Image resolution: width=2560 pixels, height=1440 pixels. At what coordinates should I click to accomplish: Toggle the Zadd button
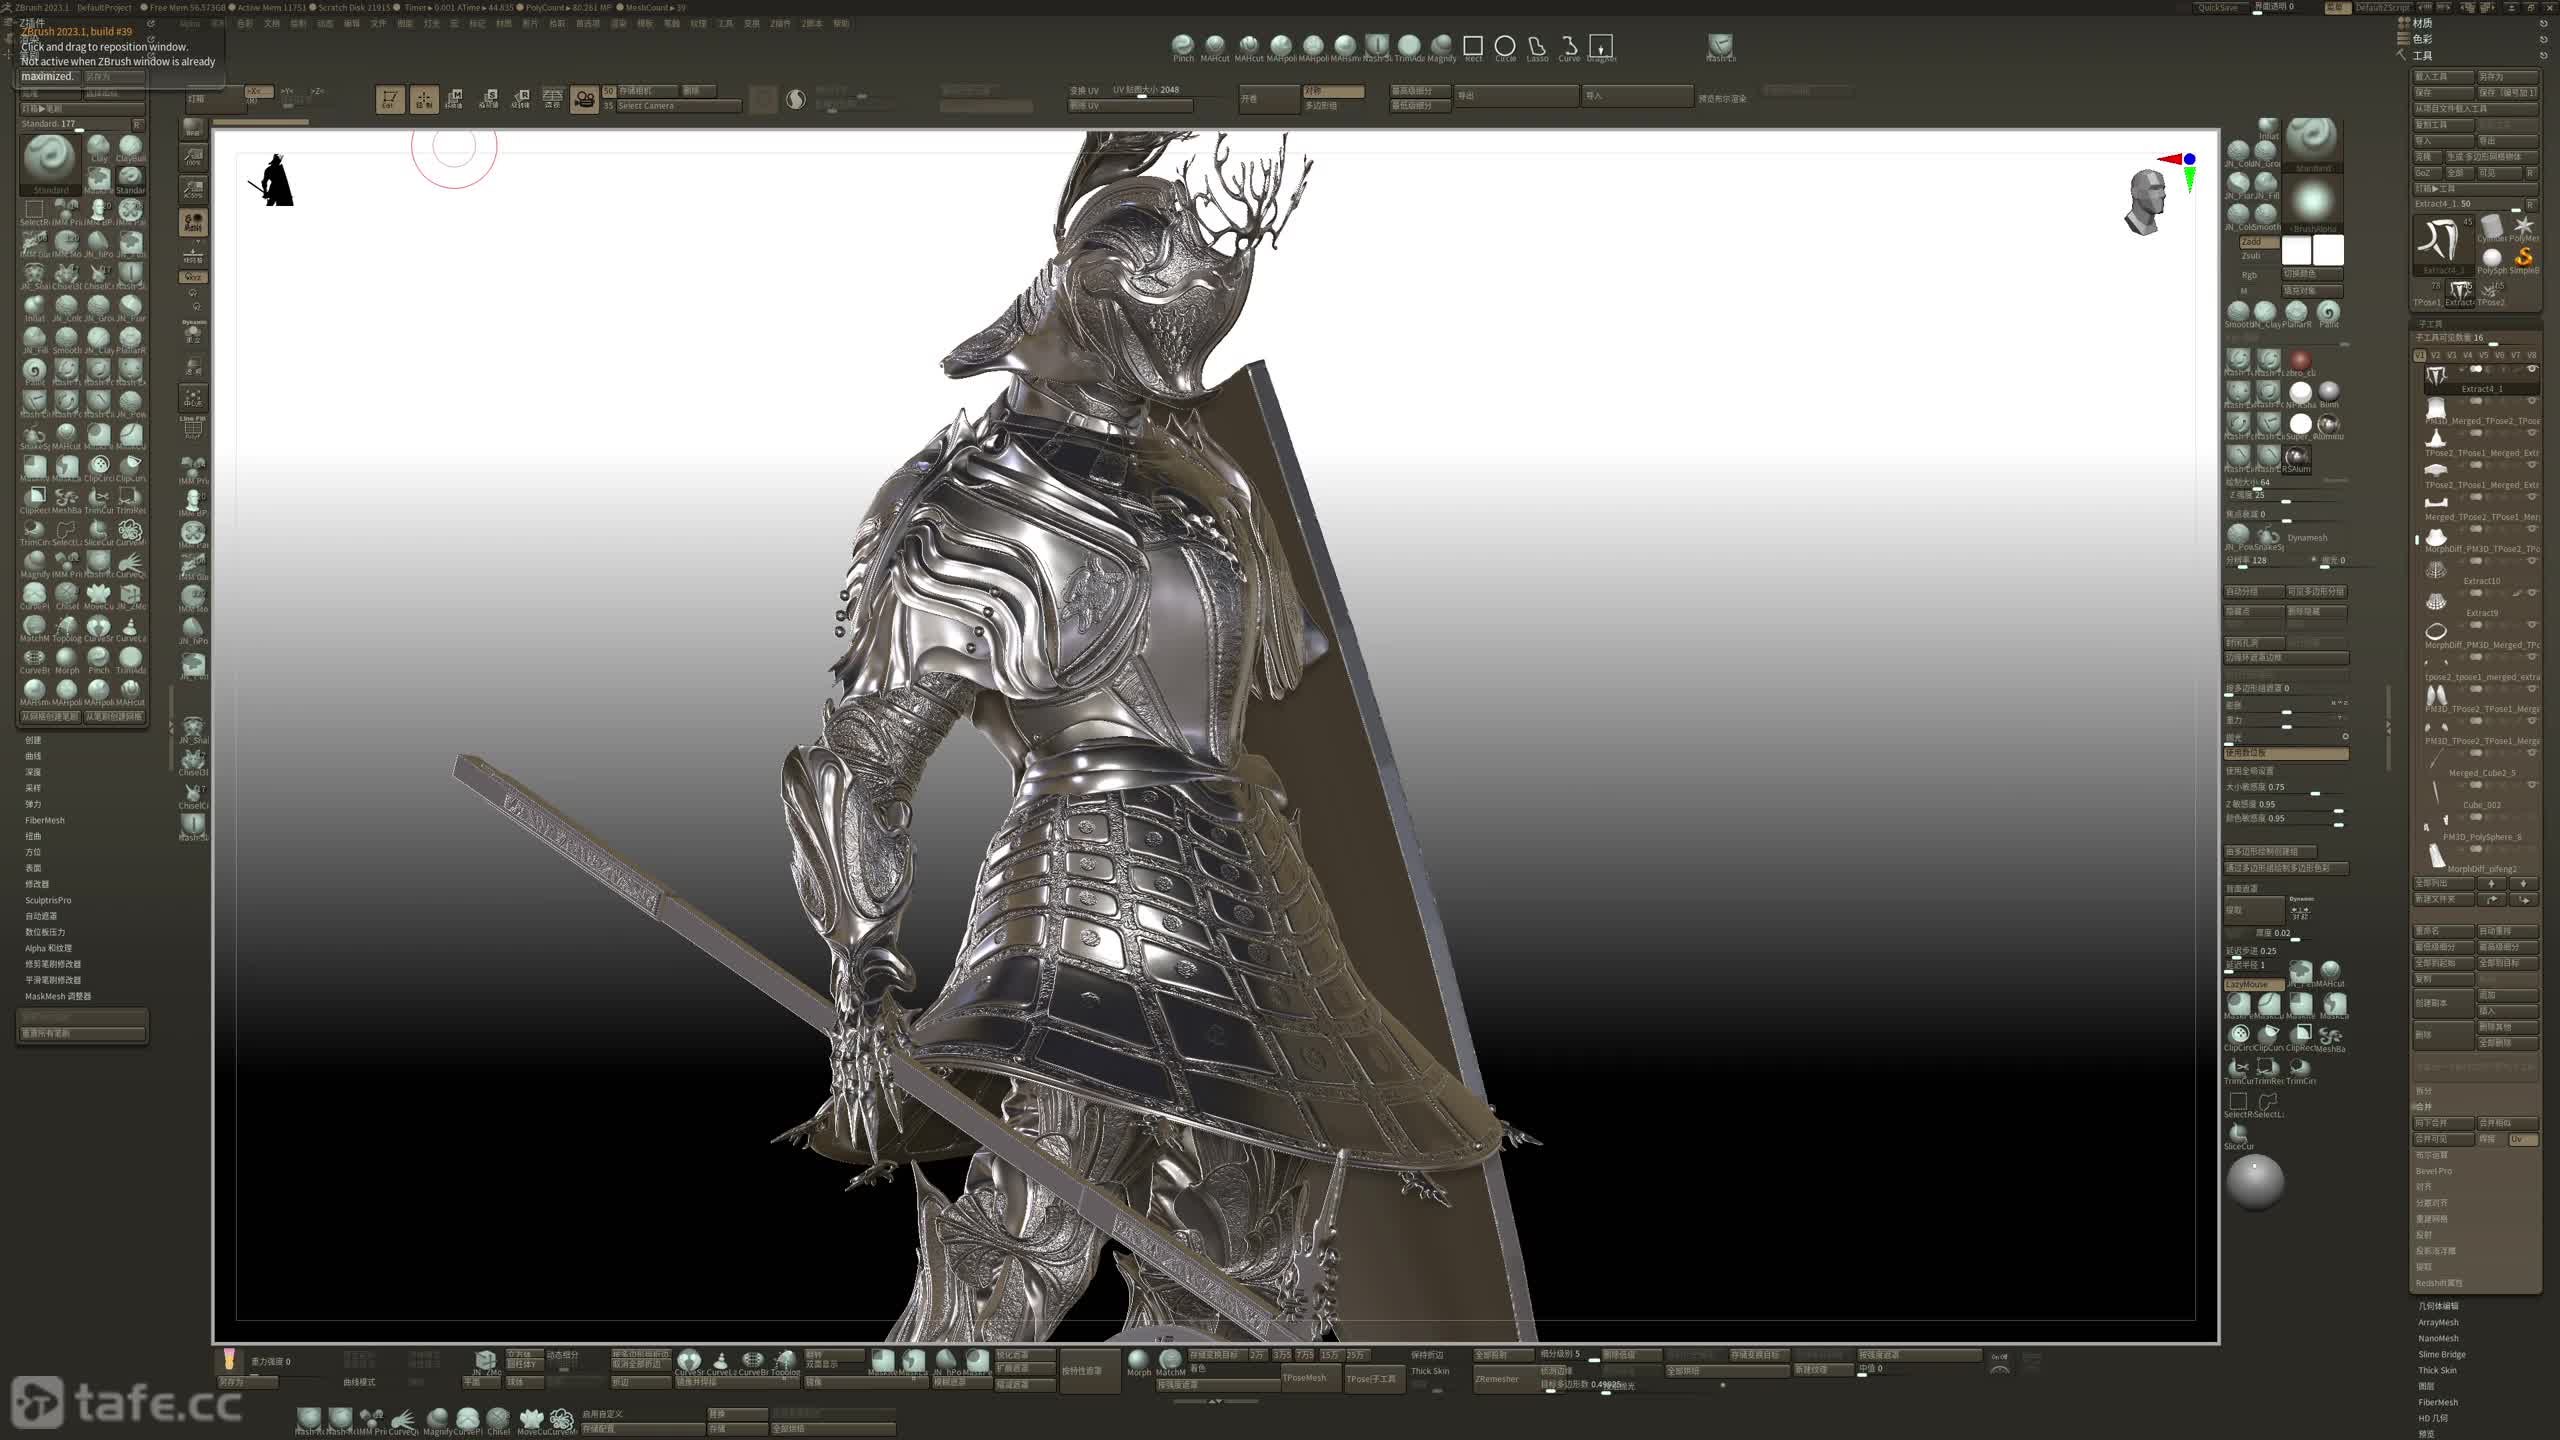(x=2258, y=242)
